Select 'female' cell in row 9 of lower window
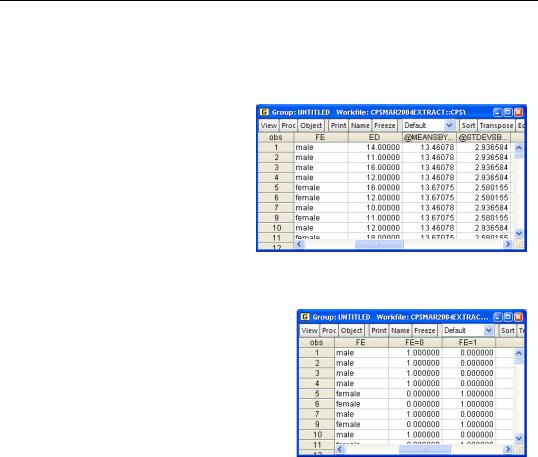The width and height of the screenshot is (538, 457). pyautogui.click(x=361, y=424)
